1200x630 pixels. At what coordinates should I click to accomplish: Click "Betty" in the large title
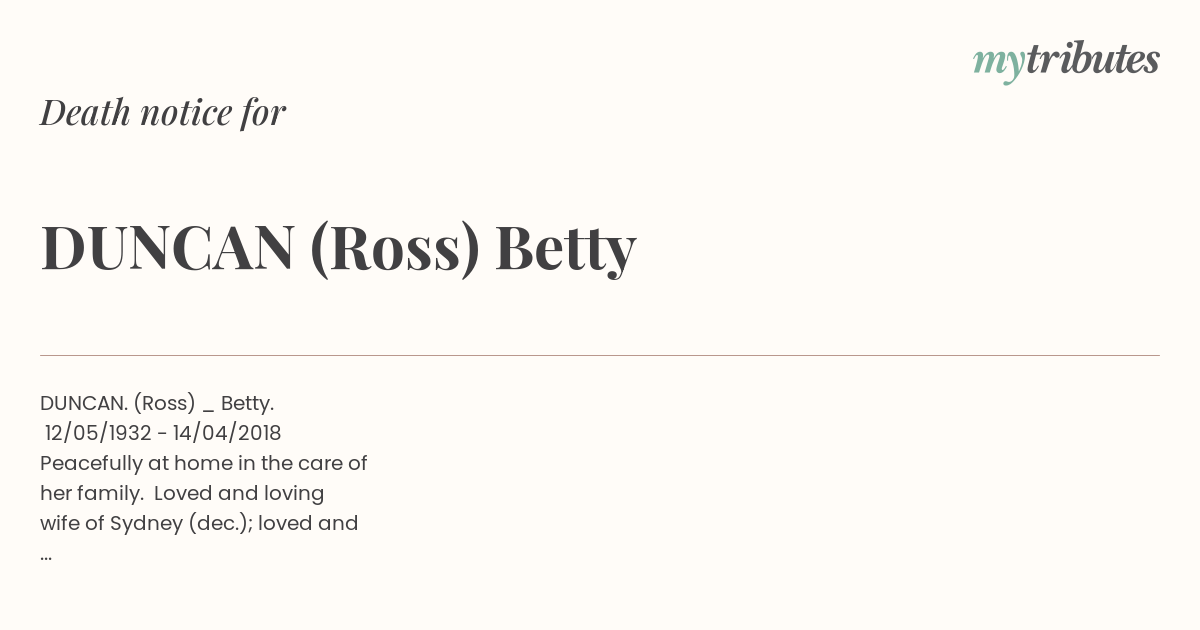pos(566,250)
